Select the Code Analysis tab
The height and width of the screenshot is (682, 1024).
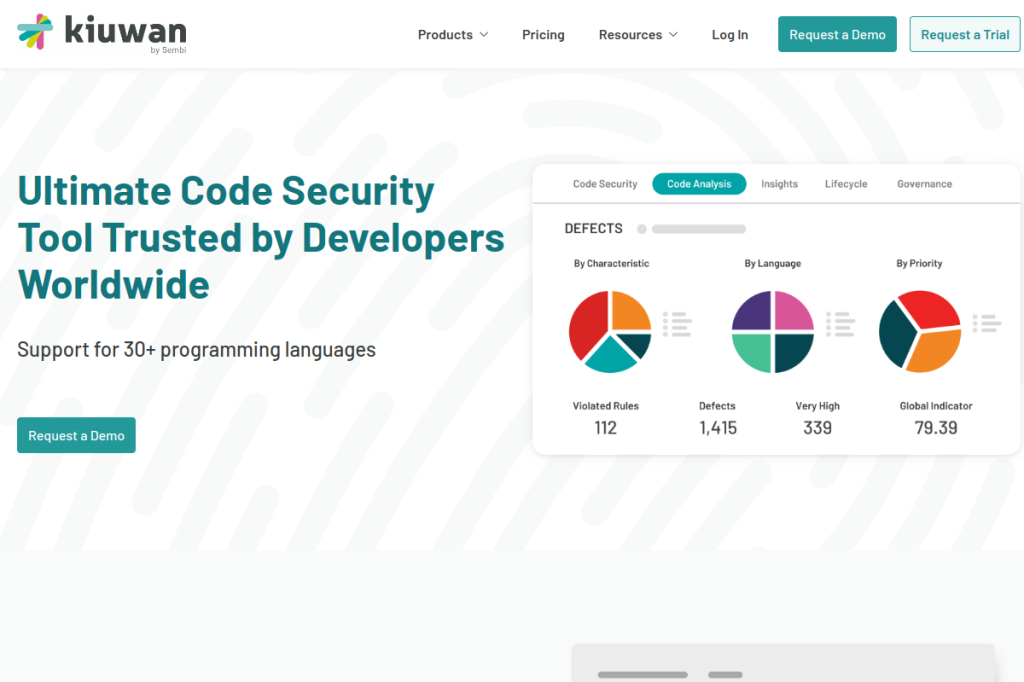tap(699, 184)
